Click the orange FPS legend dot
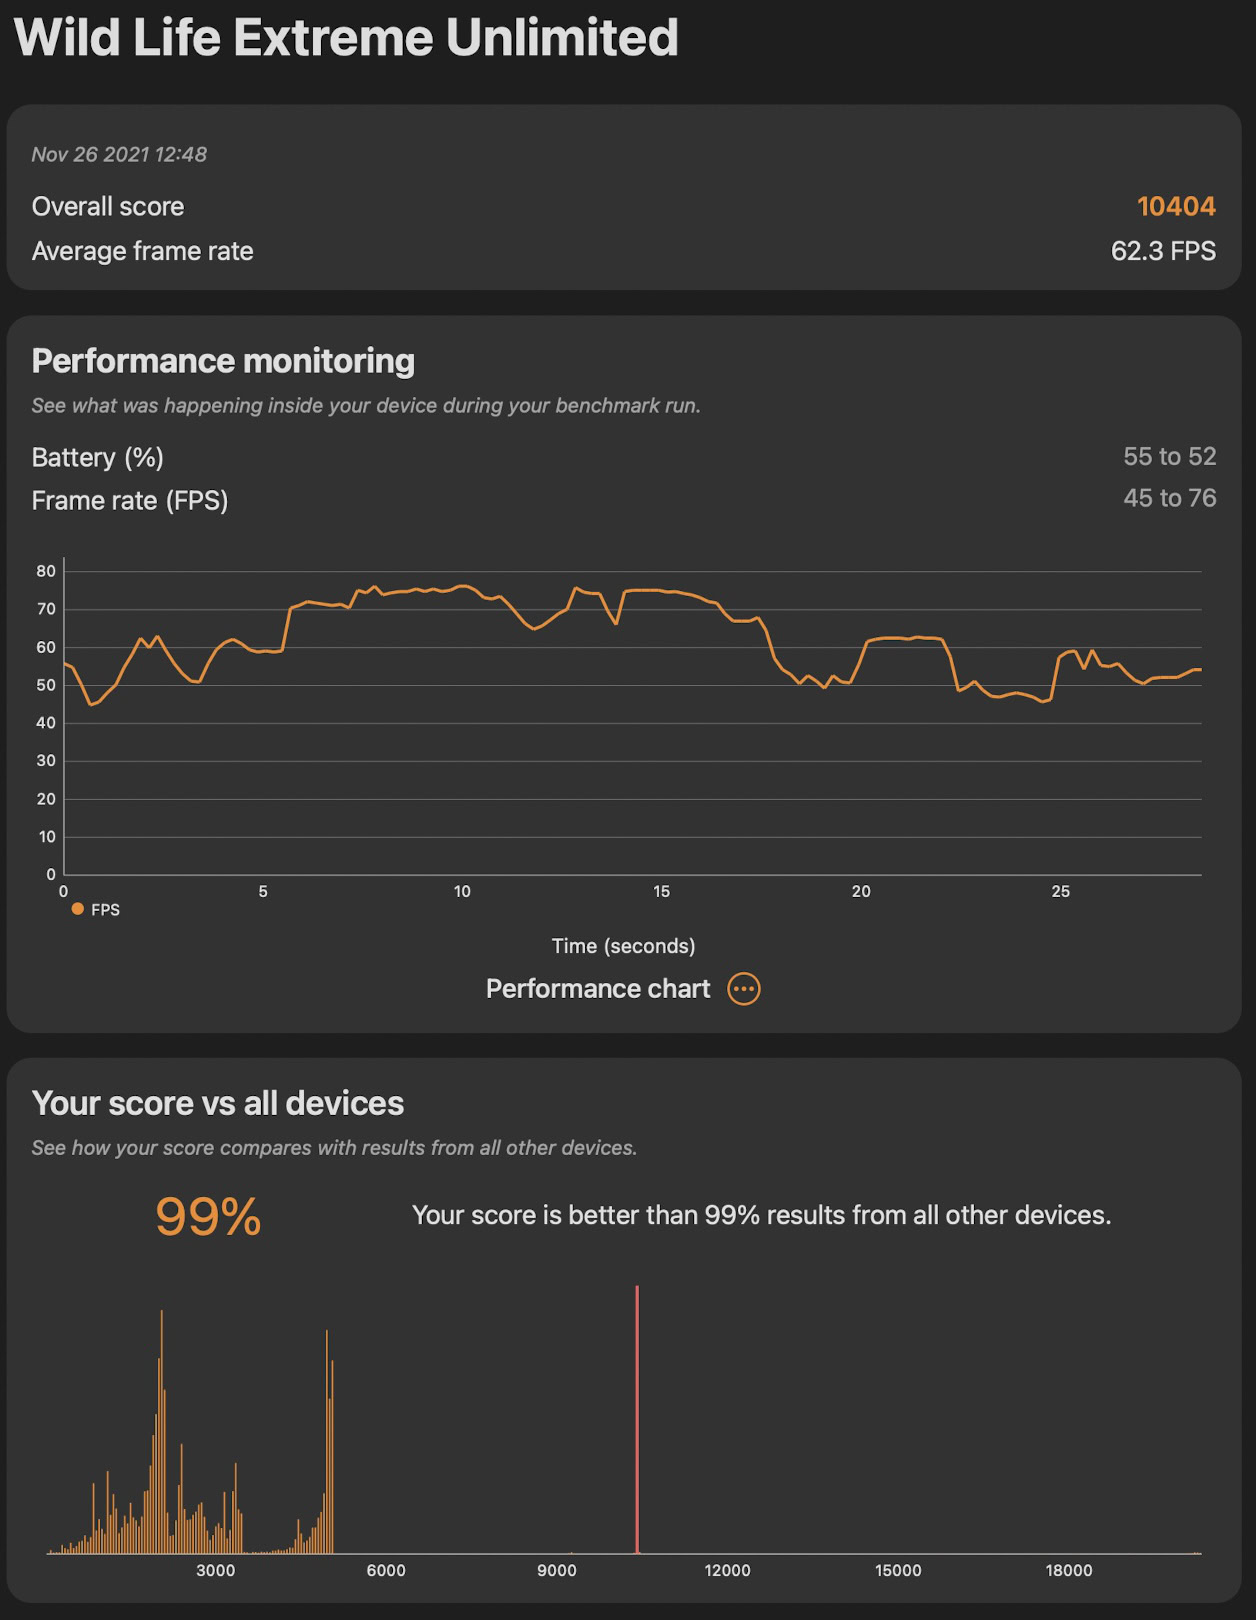 coord(78,909)
